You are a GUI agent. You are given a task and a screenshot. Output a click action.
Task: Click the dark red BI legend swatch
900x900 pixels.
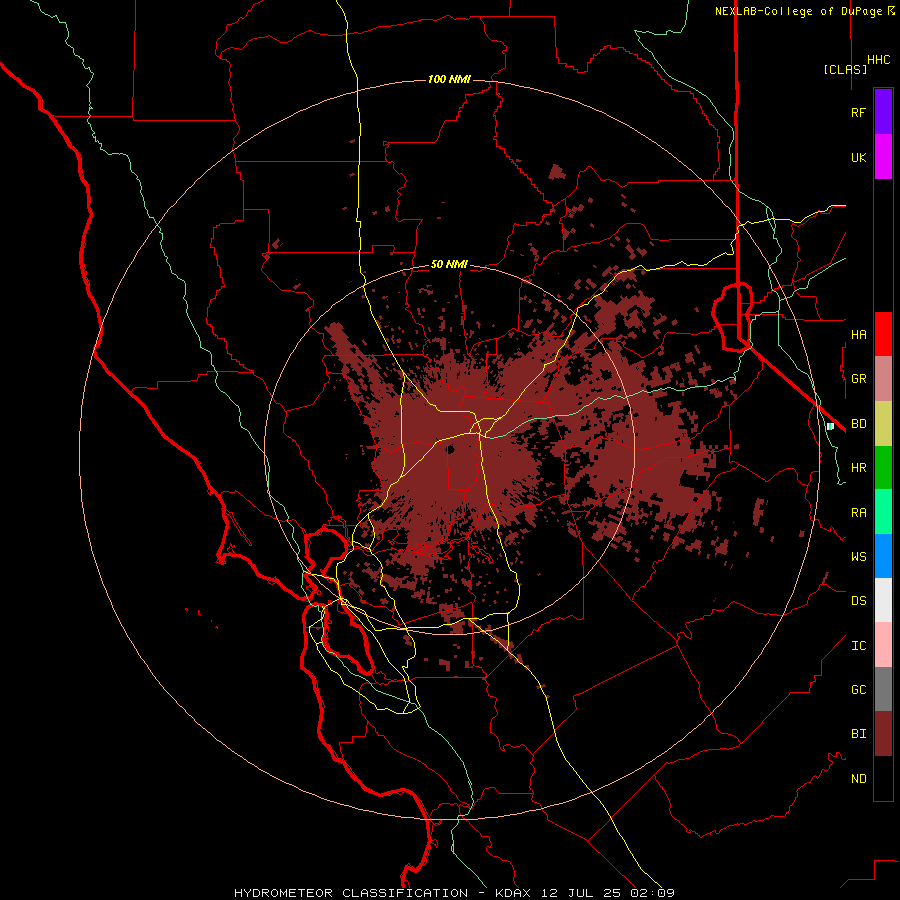(x=883, y=734)
